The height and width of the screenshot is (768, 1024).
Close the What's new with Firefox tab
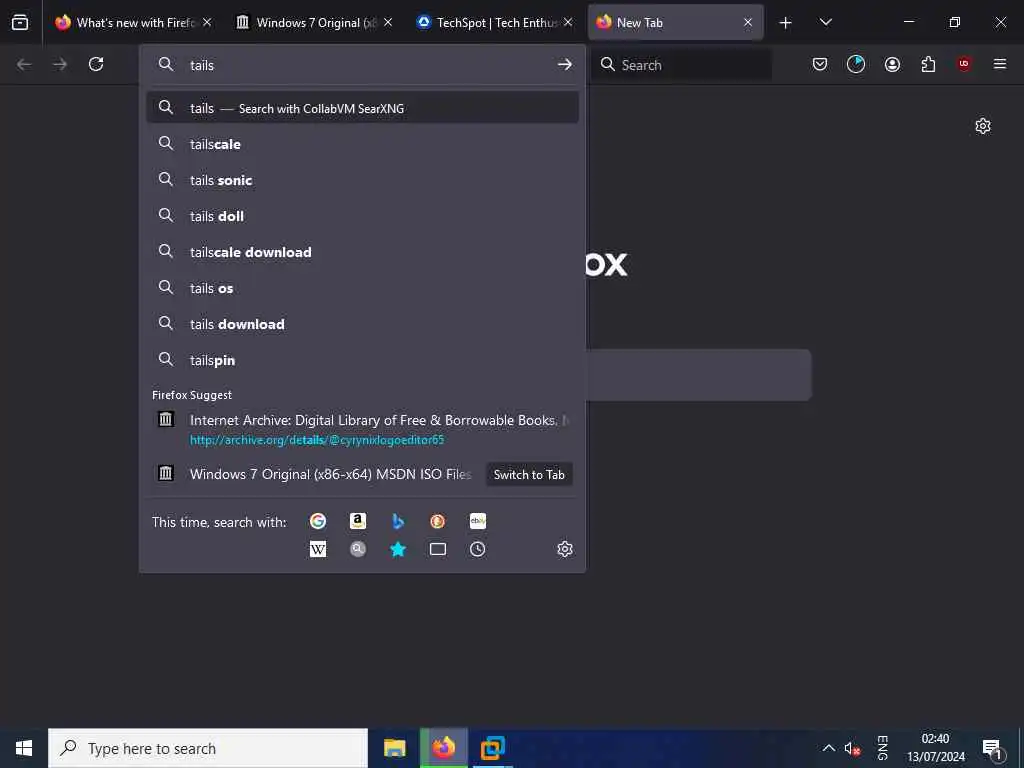[207, 22]
